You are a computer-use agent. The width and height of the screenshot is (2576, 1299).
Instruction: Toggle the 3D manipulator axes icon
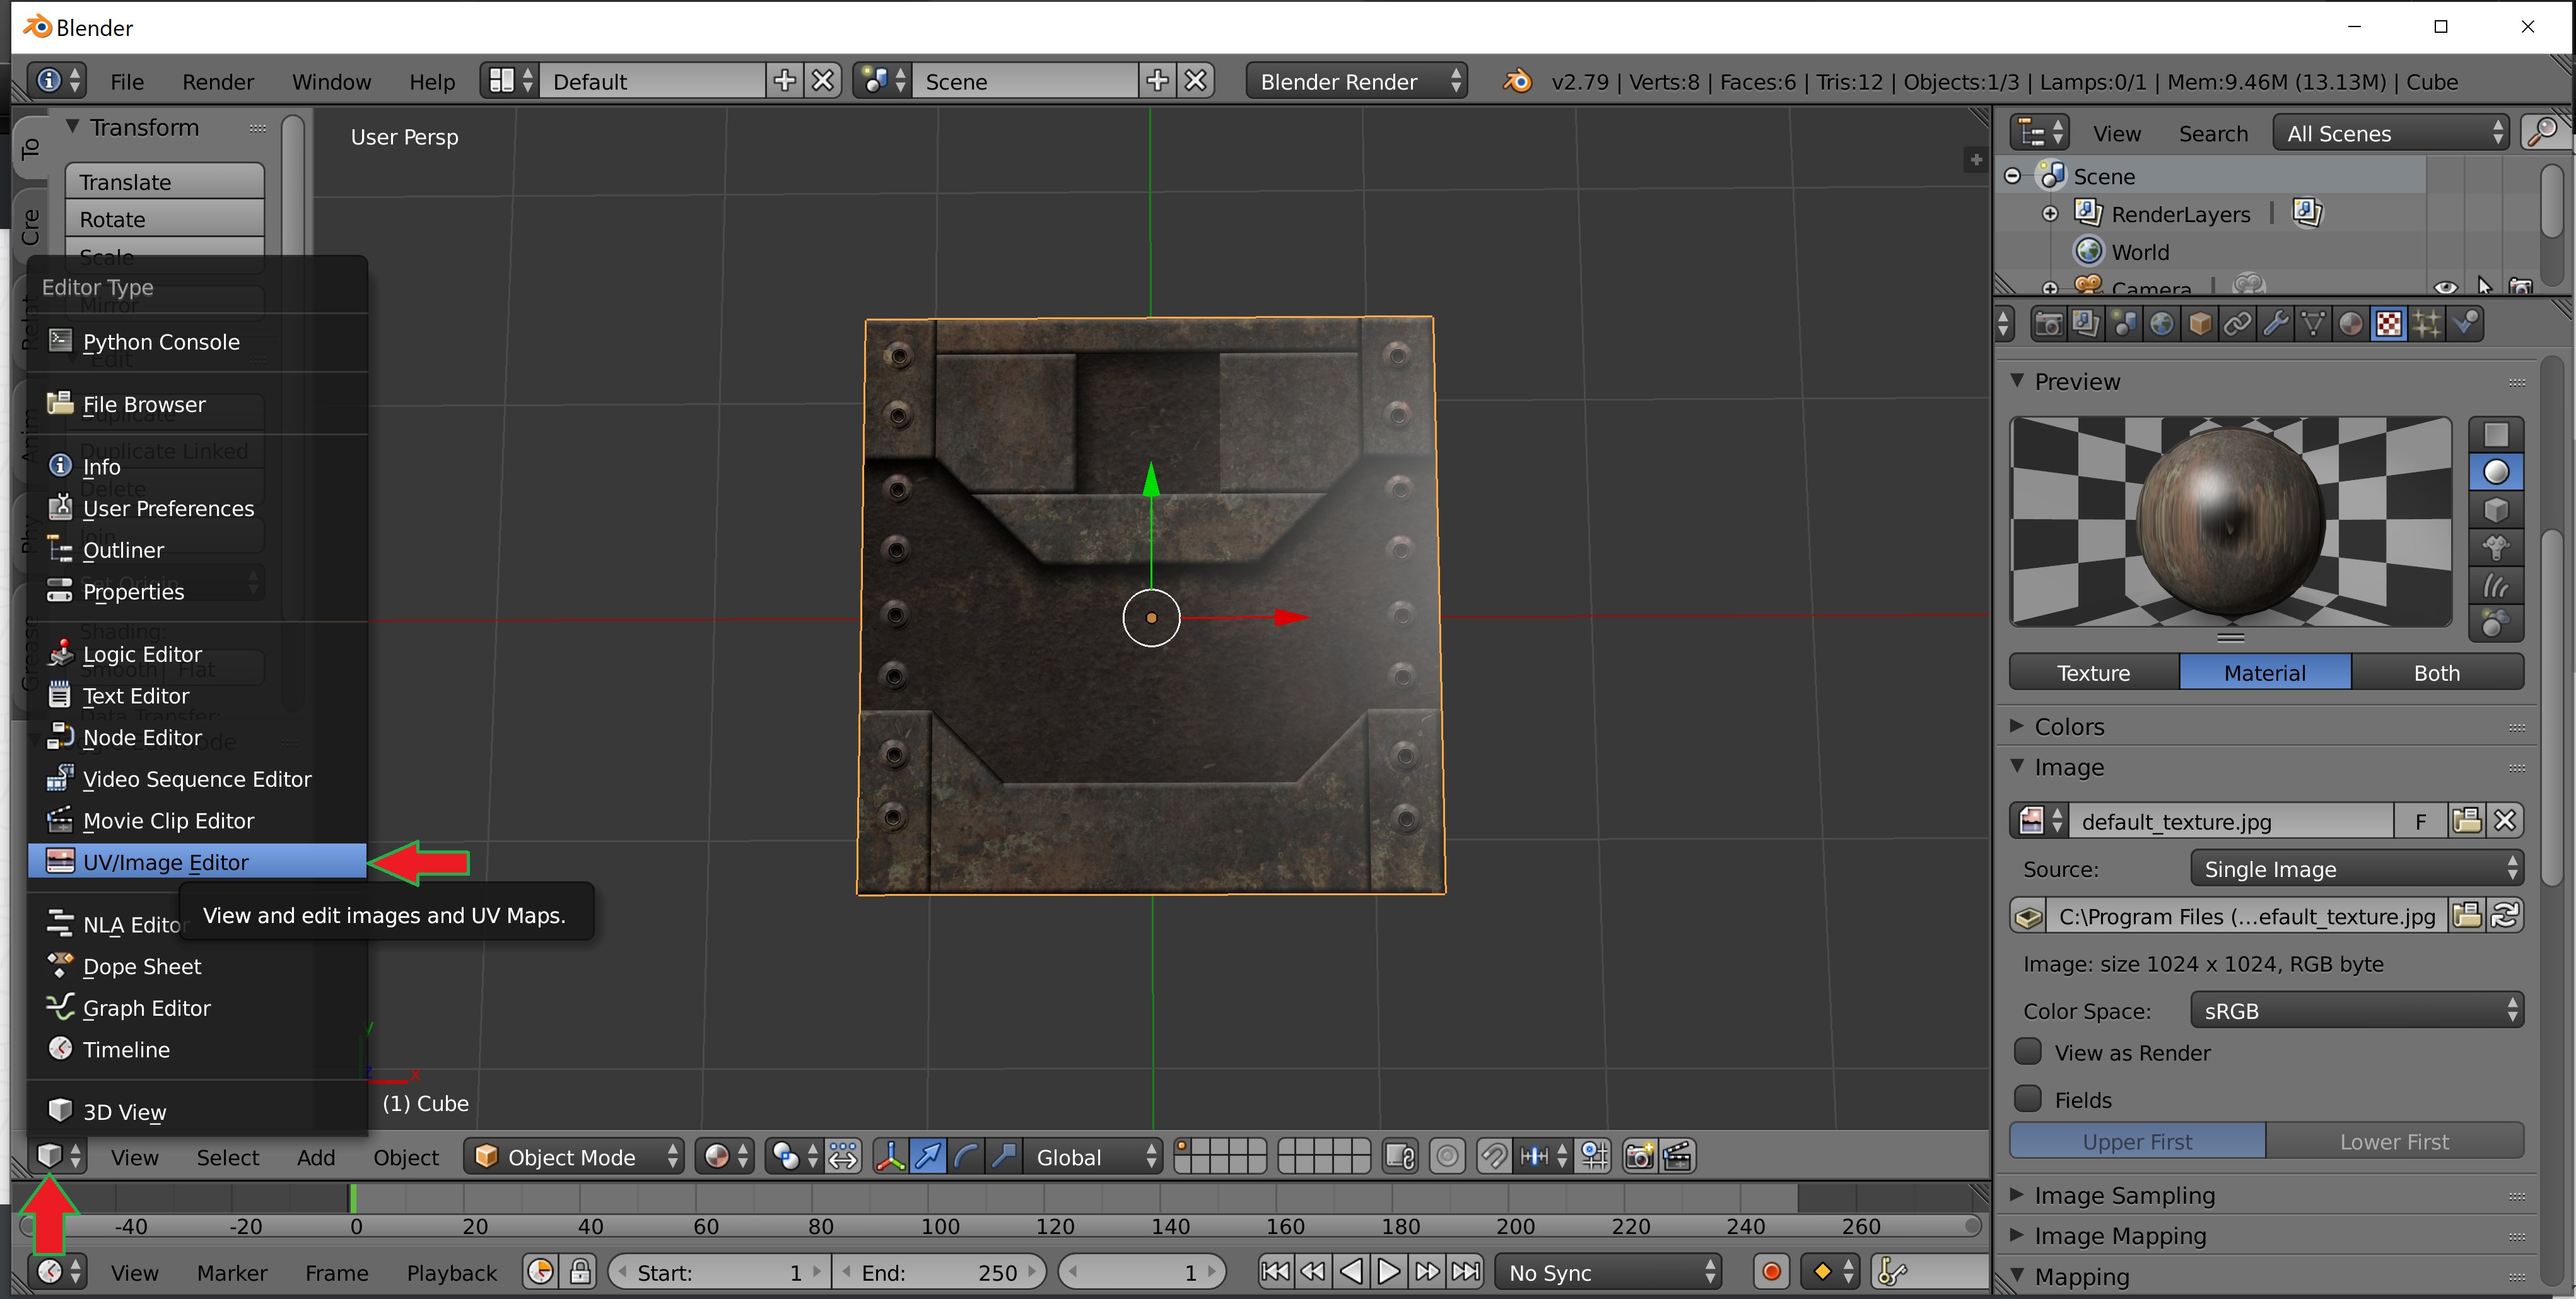click(x=890, y=1157)
